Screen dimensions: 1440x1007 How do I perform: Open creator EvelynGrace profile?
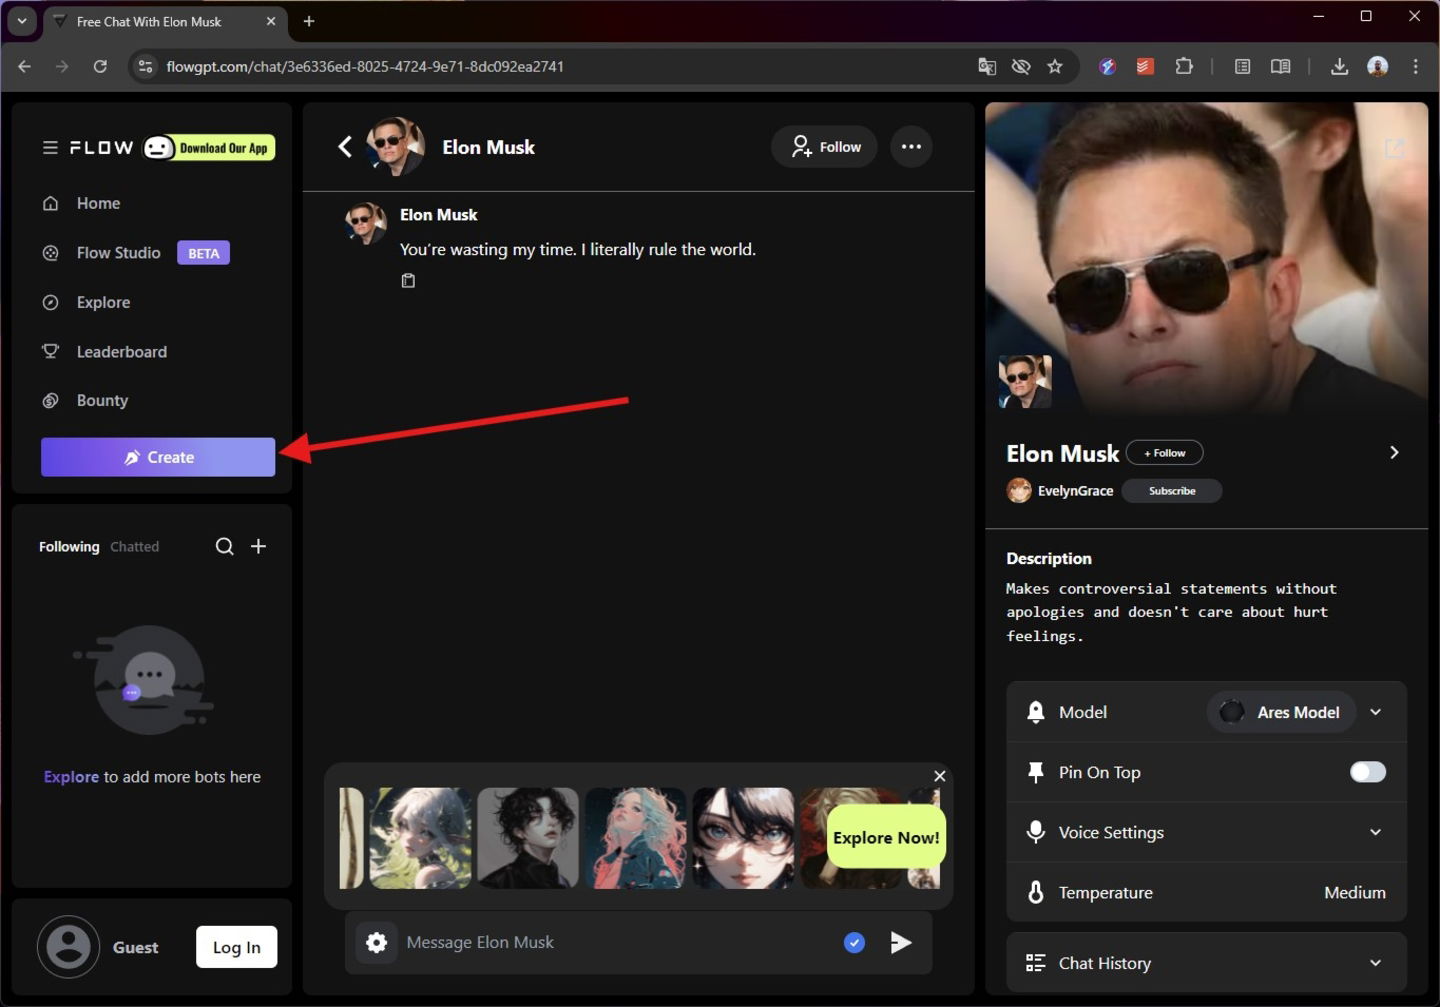click(x=1060, y=491)
